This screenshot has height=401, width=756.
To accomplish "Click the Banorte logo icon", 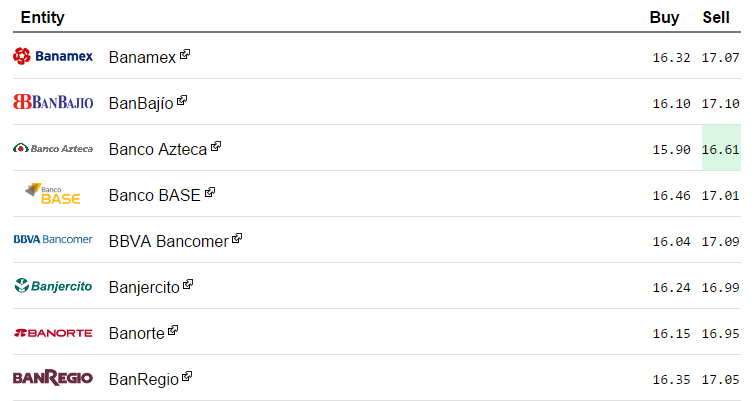I will click(53, 332).
